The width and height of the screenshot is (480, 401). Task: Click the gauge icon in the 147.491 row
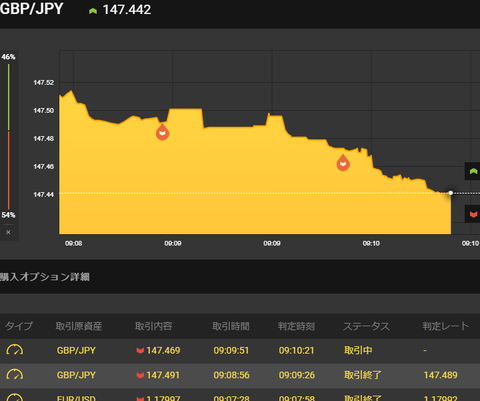coord(15,375)
